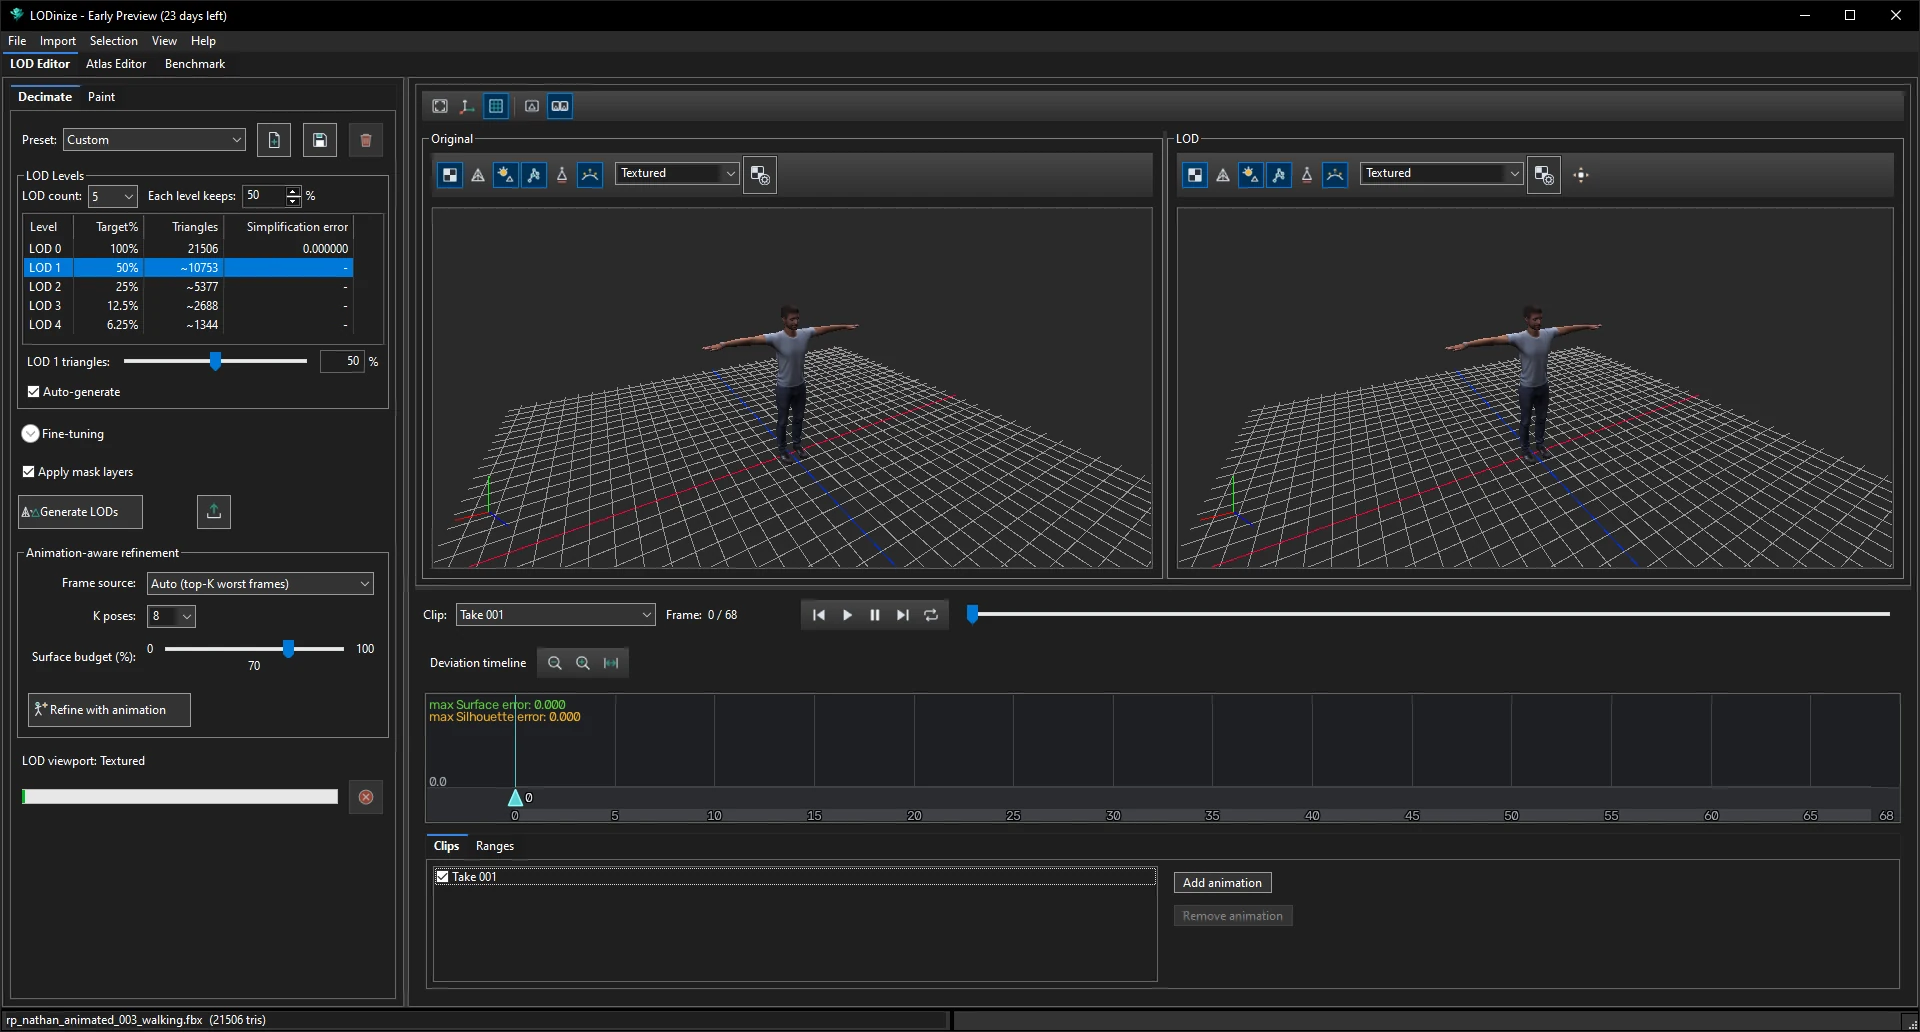Click the Surface budget slider handle
Image resolution: width=1920 pixels, height=1032 pixels.
coord(288,649)
